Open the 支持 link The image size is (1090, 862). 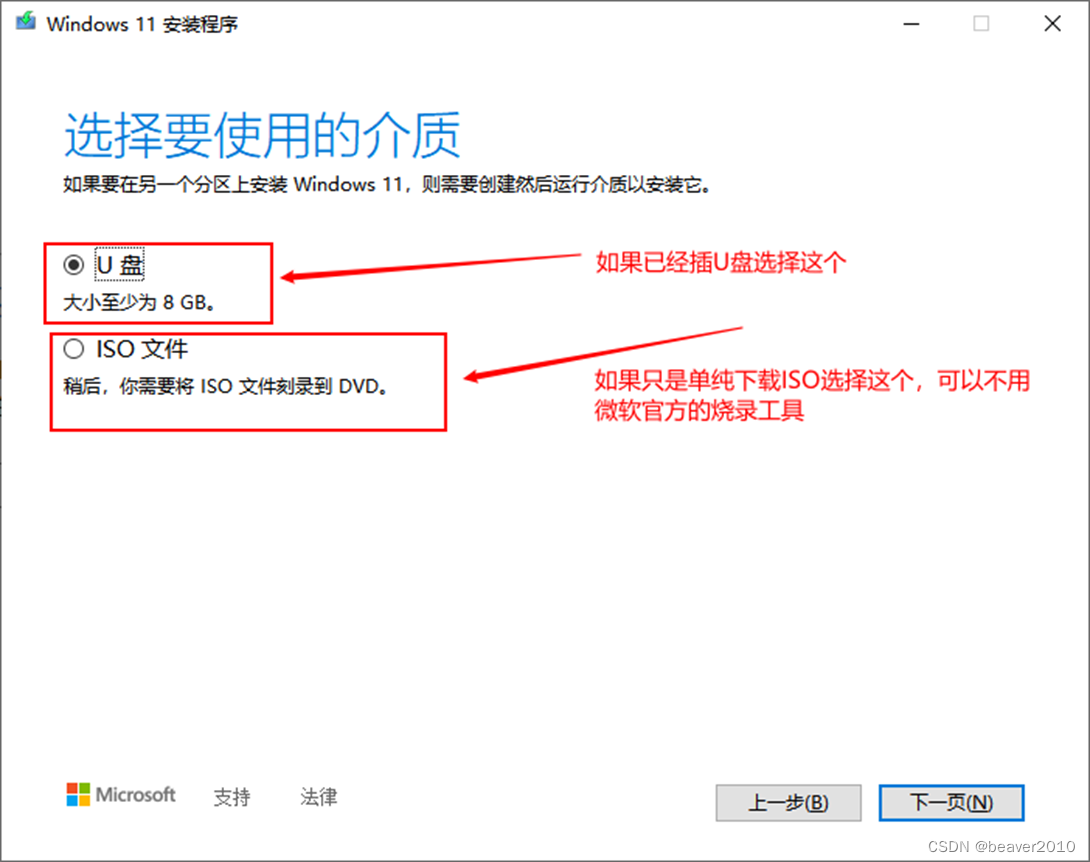coord(231,797)
